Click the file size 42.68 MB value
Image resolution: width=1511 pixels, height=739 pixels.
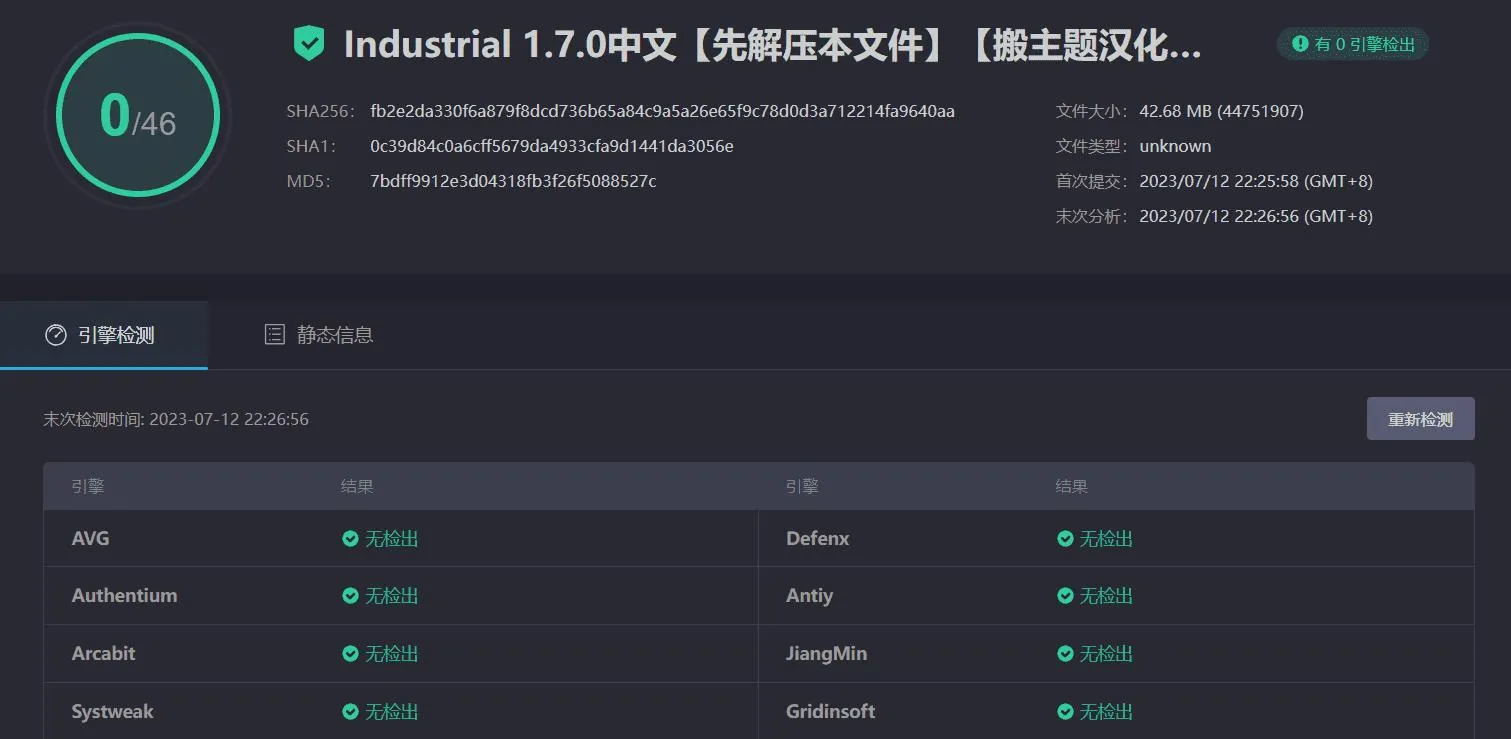[1221, 111]
